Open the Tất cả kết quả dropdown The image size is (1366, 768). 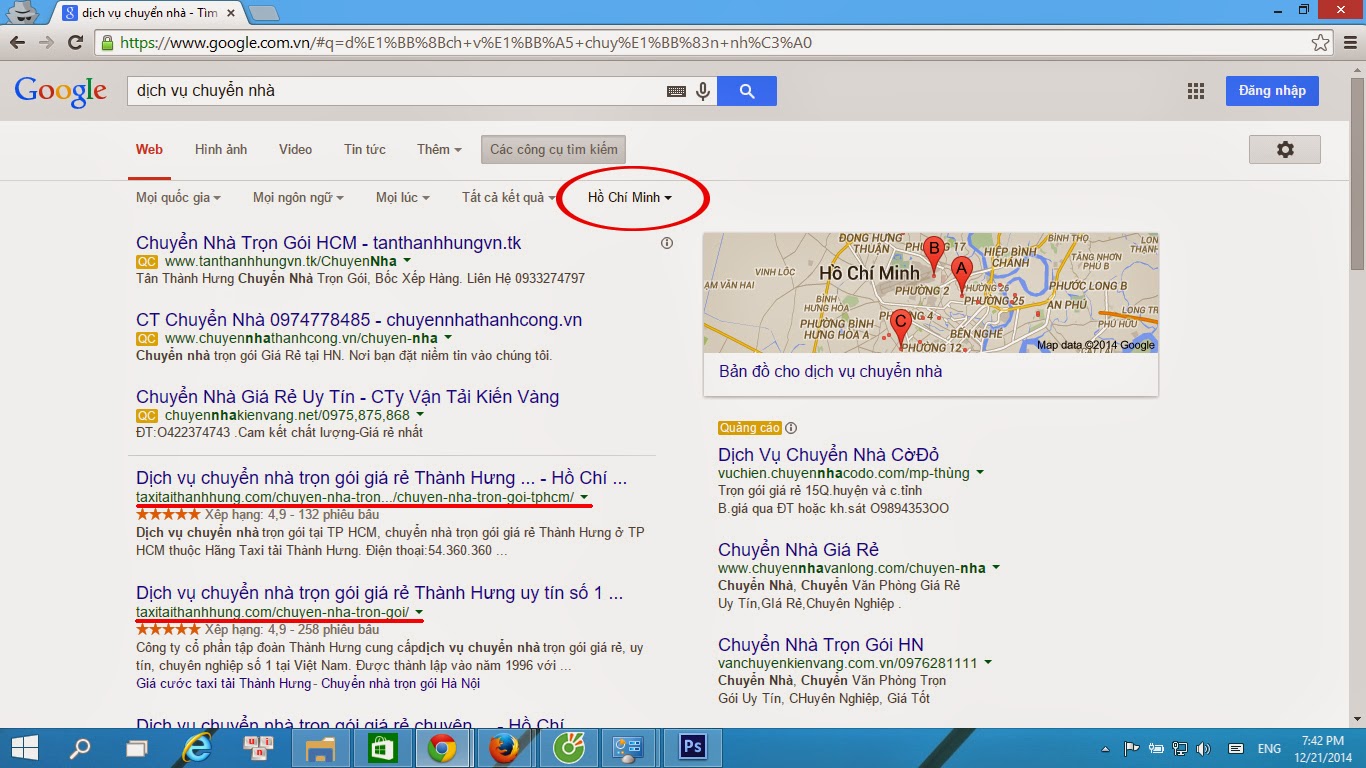pos(509,198)
